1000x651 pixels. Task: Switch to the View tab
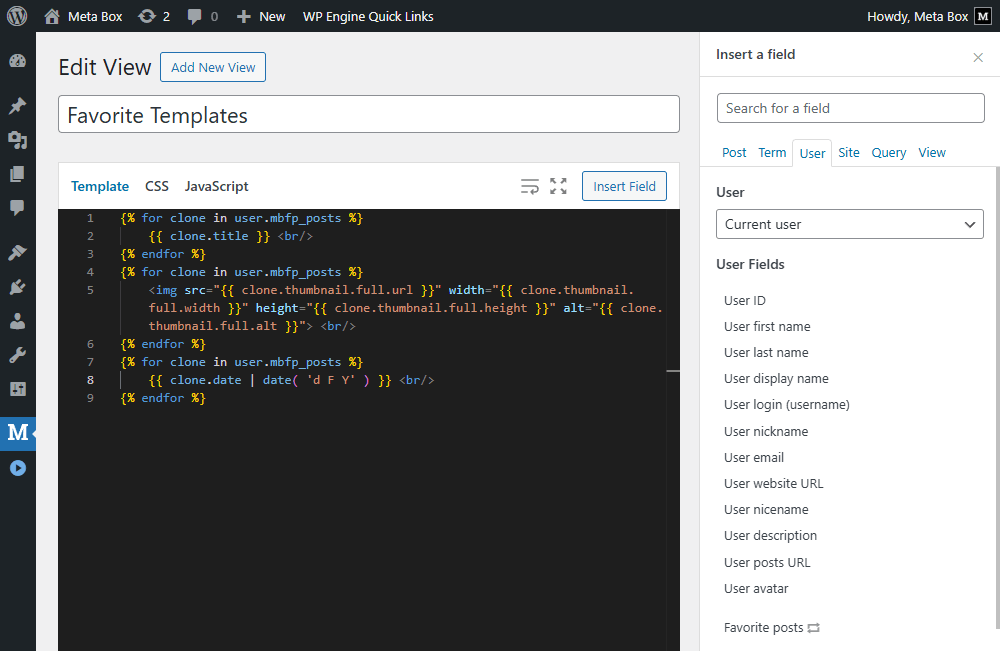[932, 152]
